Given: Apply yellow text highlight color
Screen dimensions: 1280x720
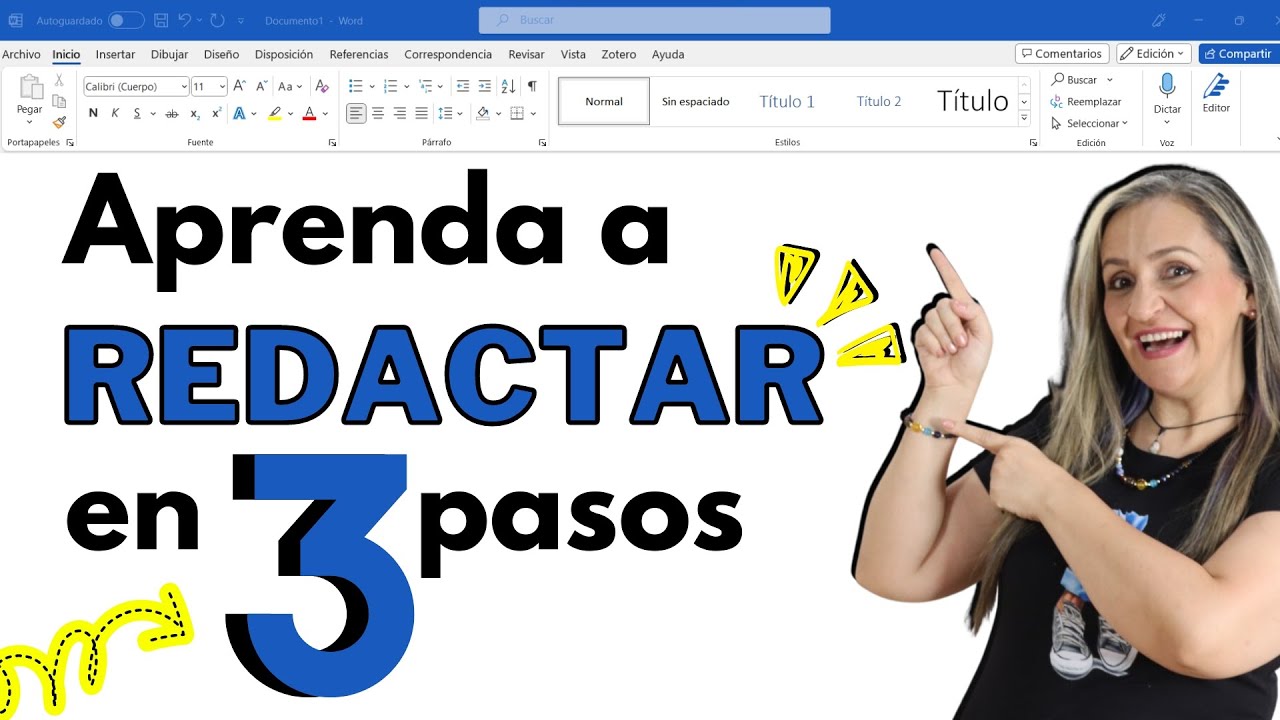Looking at the screenshot, I should pyautogui.click(x=276, y=113).
